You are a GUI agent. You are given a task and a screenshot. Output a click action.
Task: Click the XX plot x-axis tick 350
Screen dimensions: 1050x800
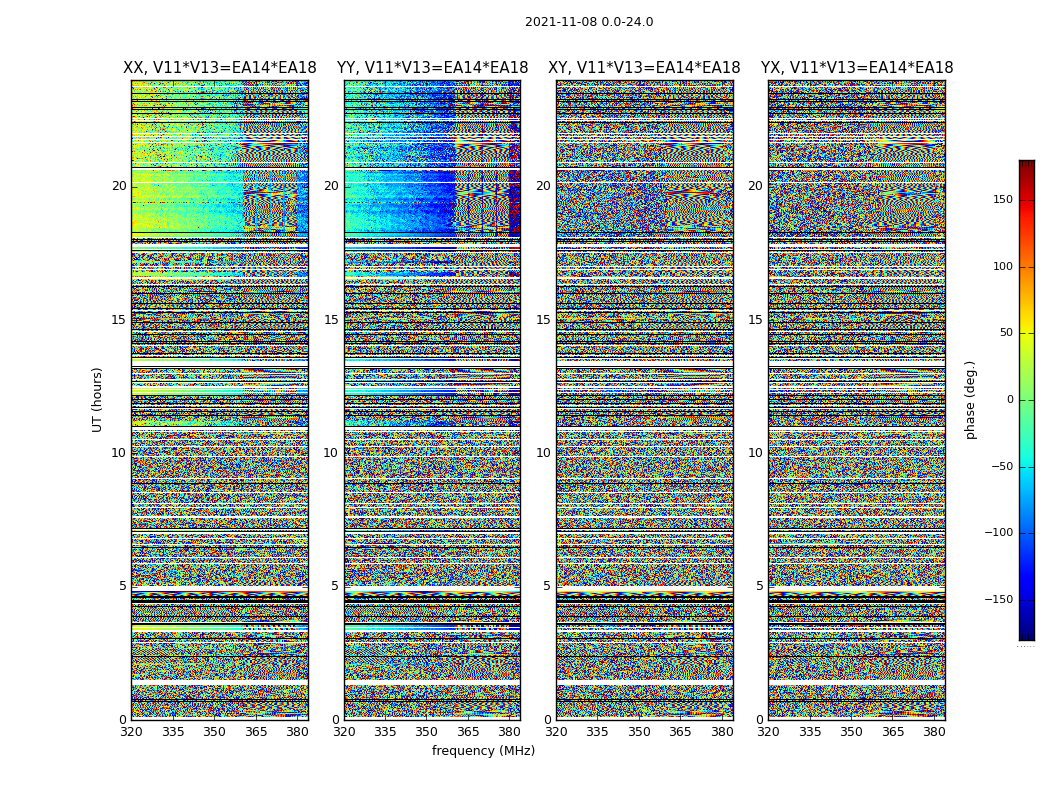214,732
